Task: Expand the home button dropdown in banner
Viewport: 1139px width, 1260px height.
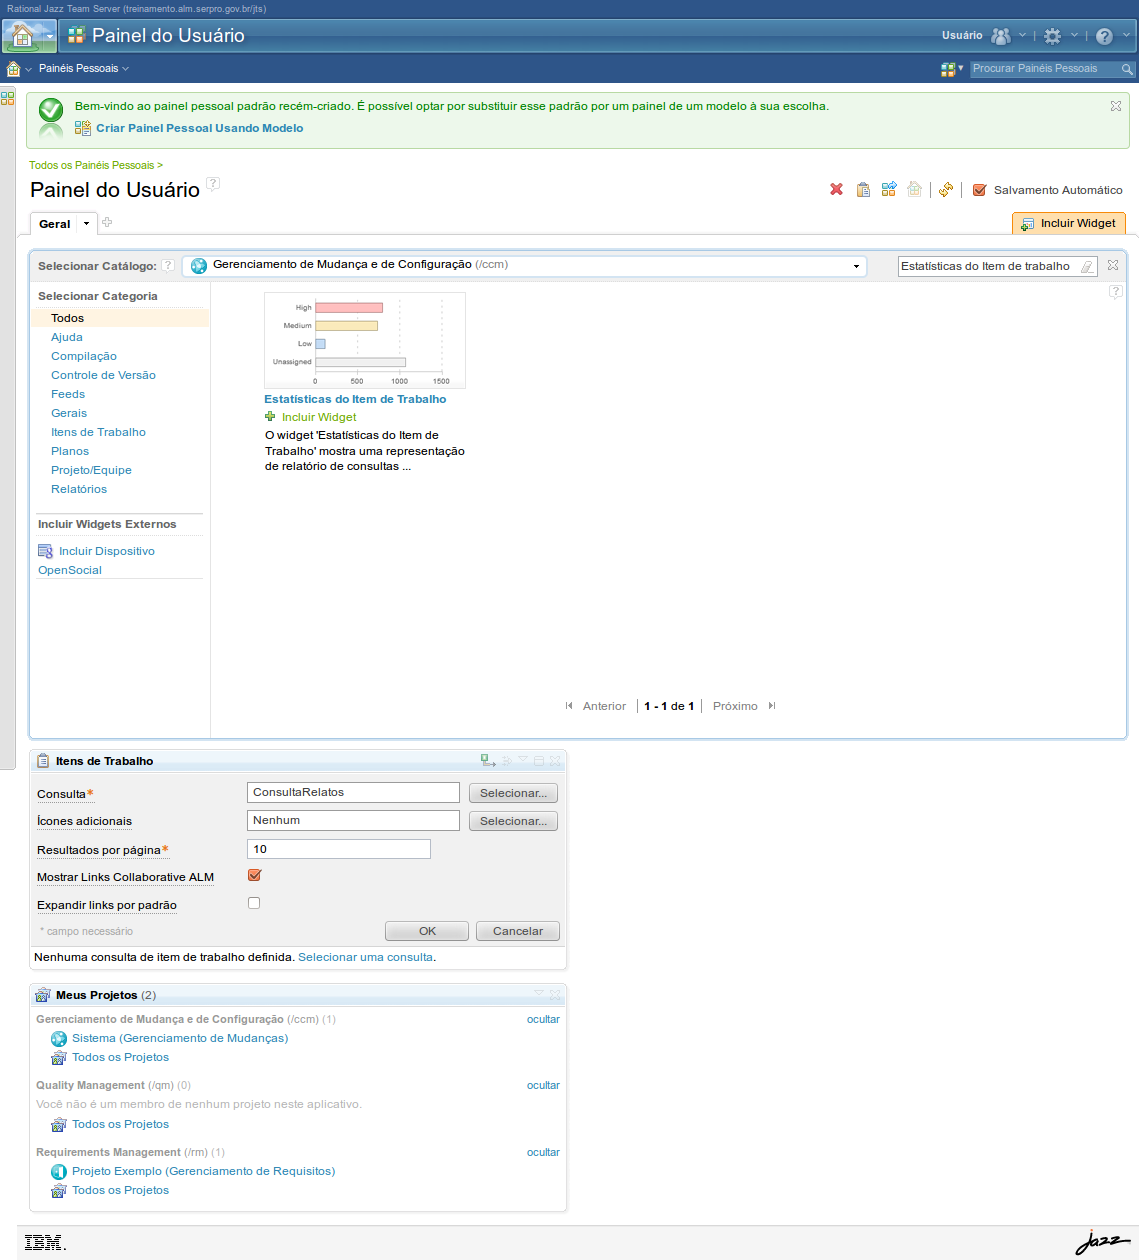Action: tap(49, 36)
